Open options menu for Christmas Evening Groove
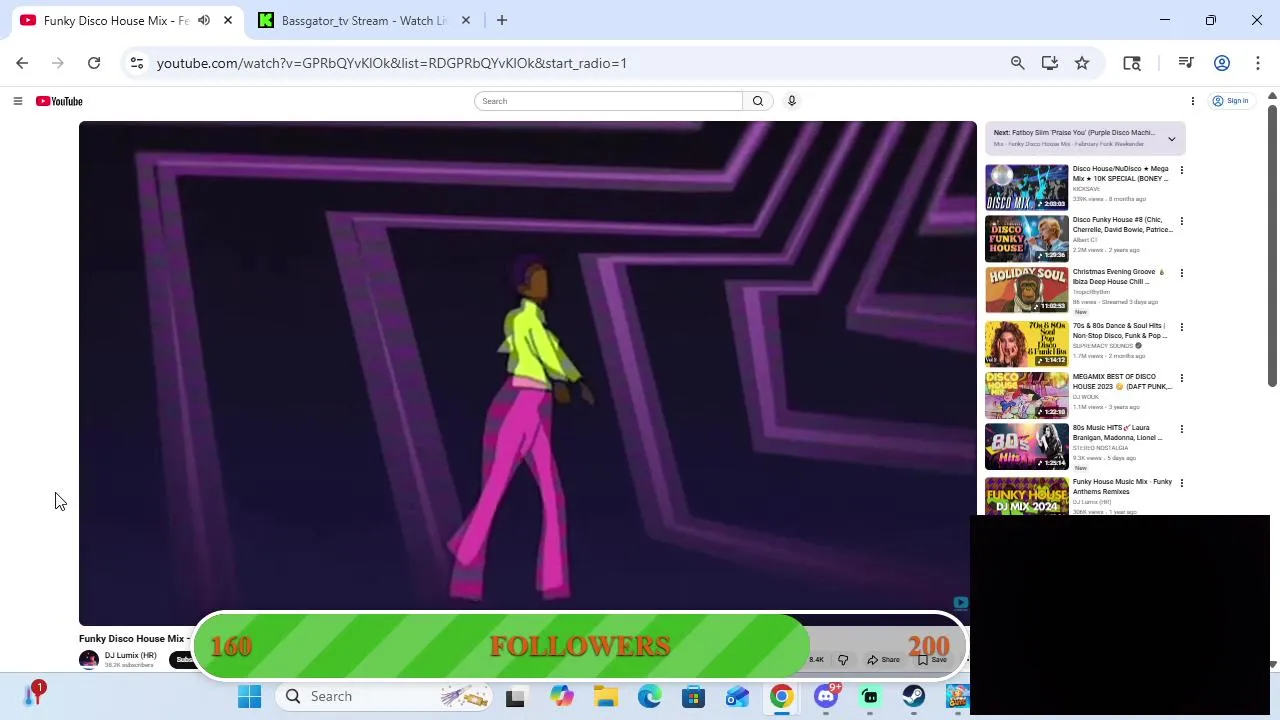Screen dimensions: 1280x720 click(1181, 273)
